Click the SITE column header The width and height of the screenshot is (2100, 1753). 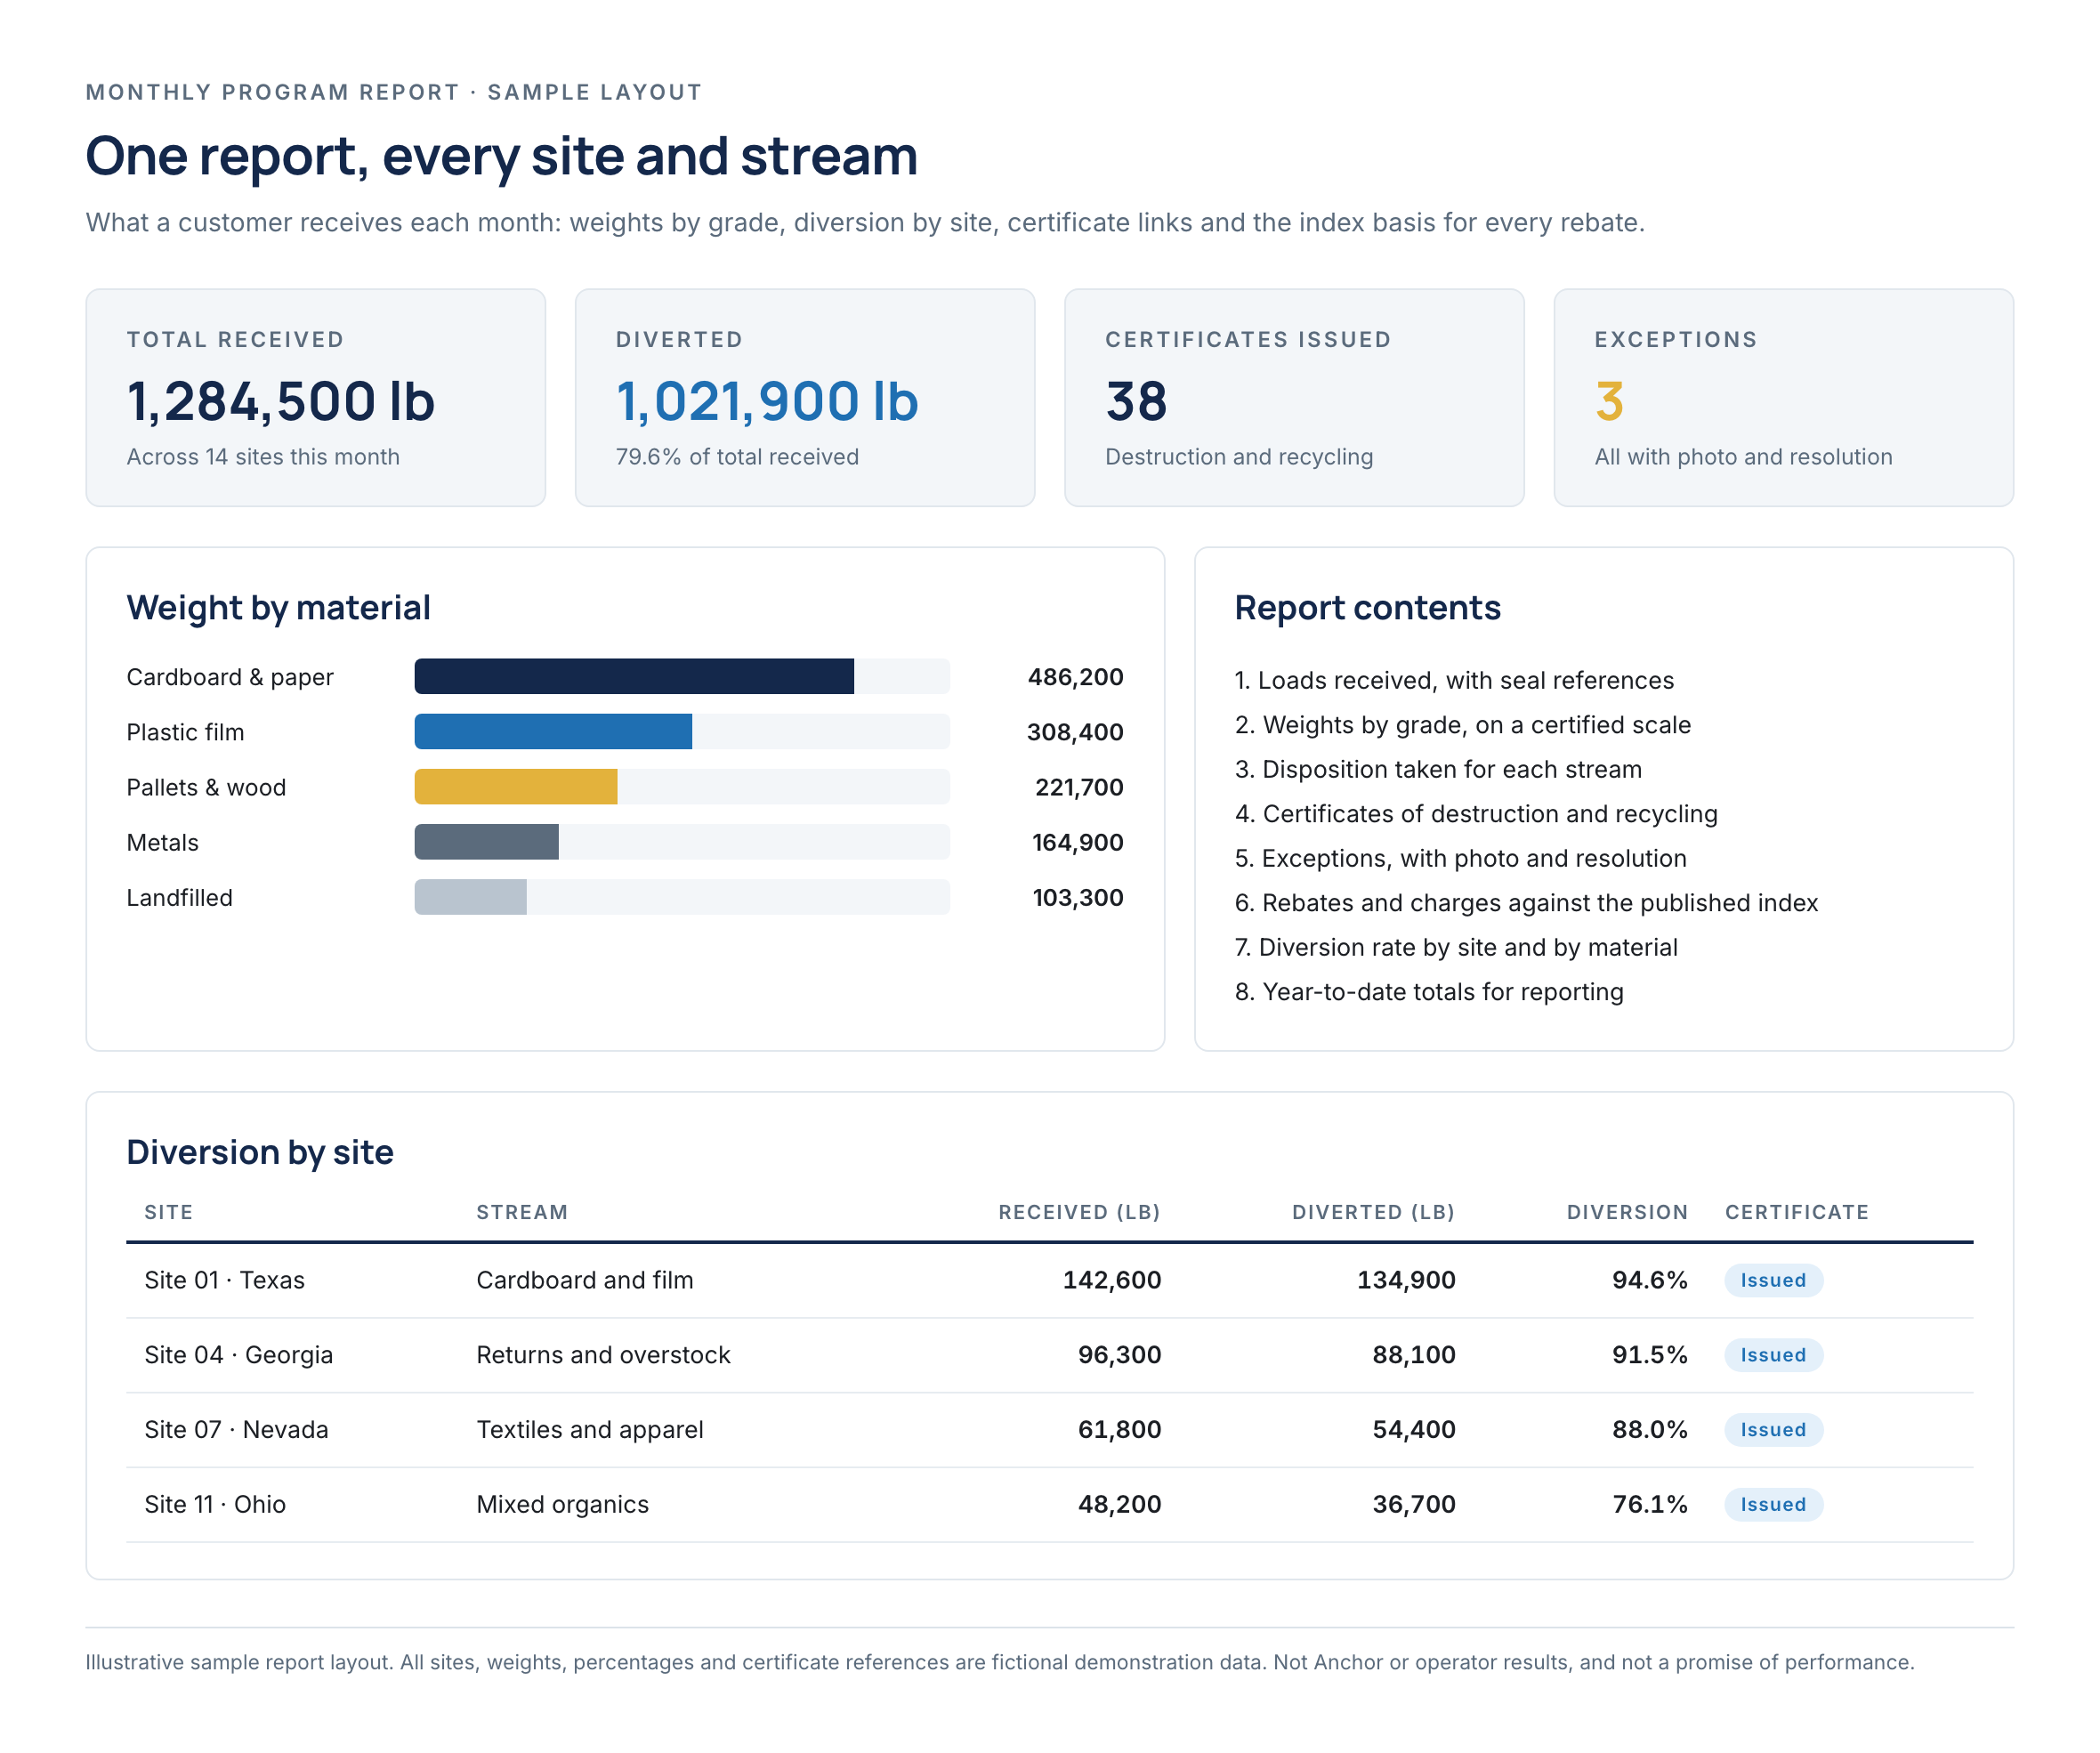click(x=169, y=1212)
